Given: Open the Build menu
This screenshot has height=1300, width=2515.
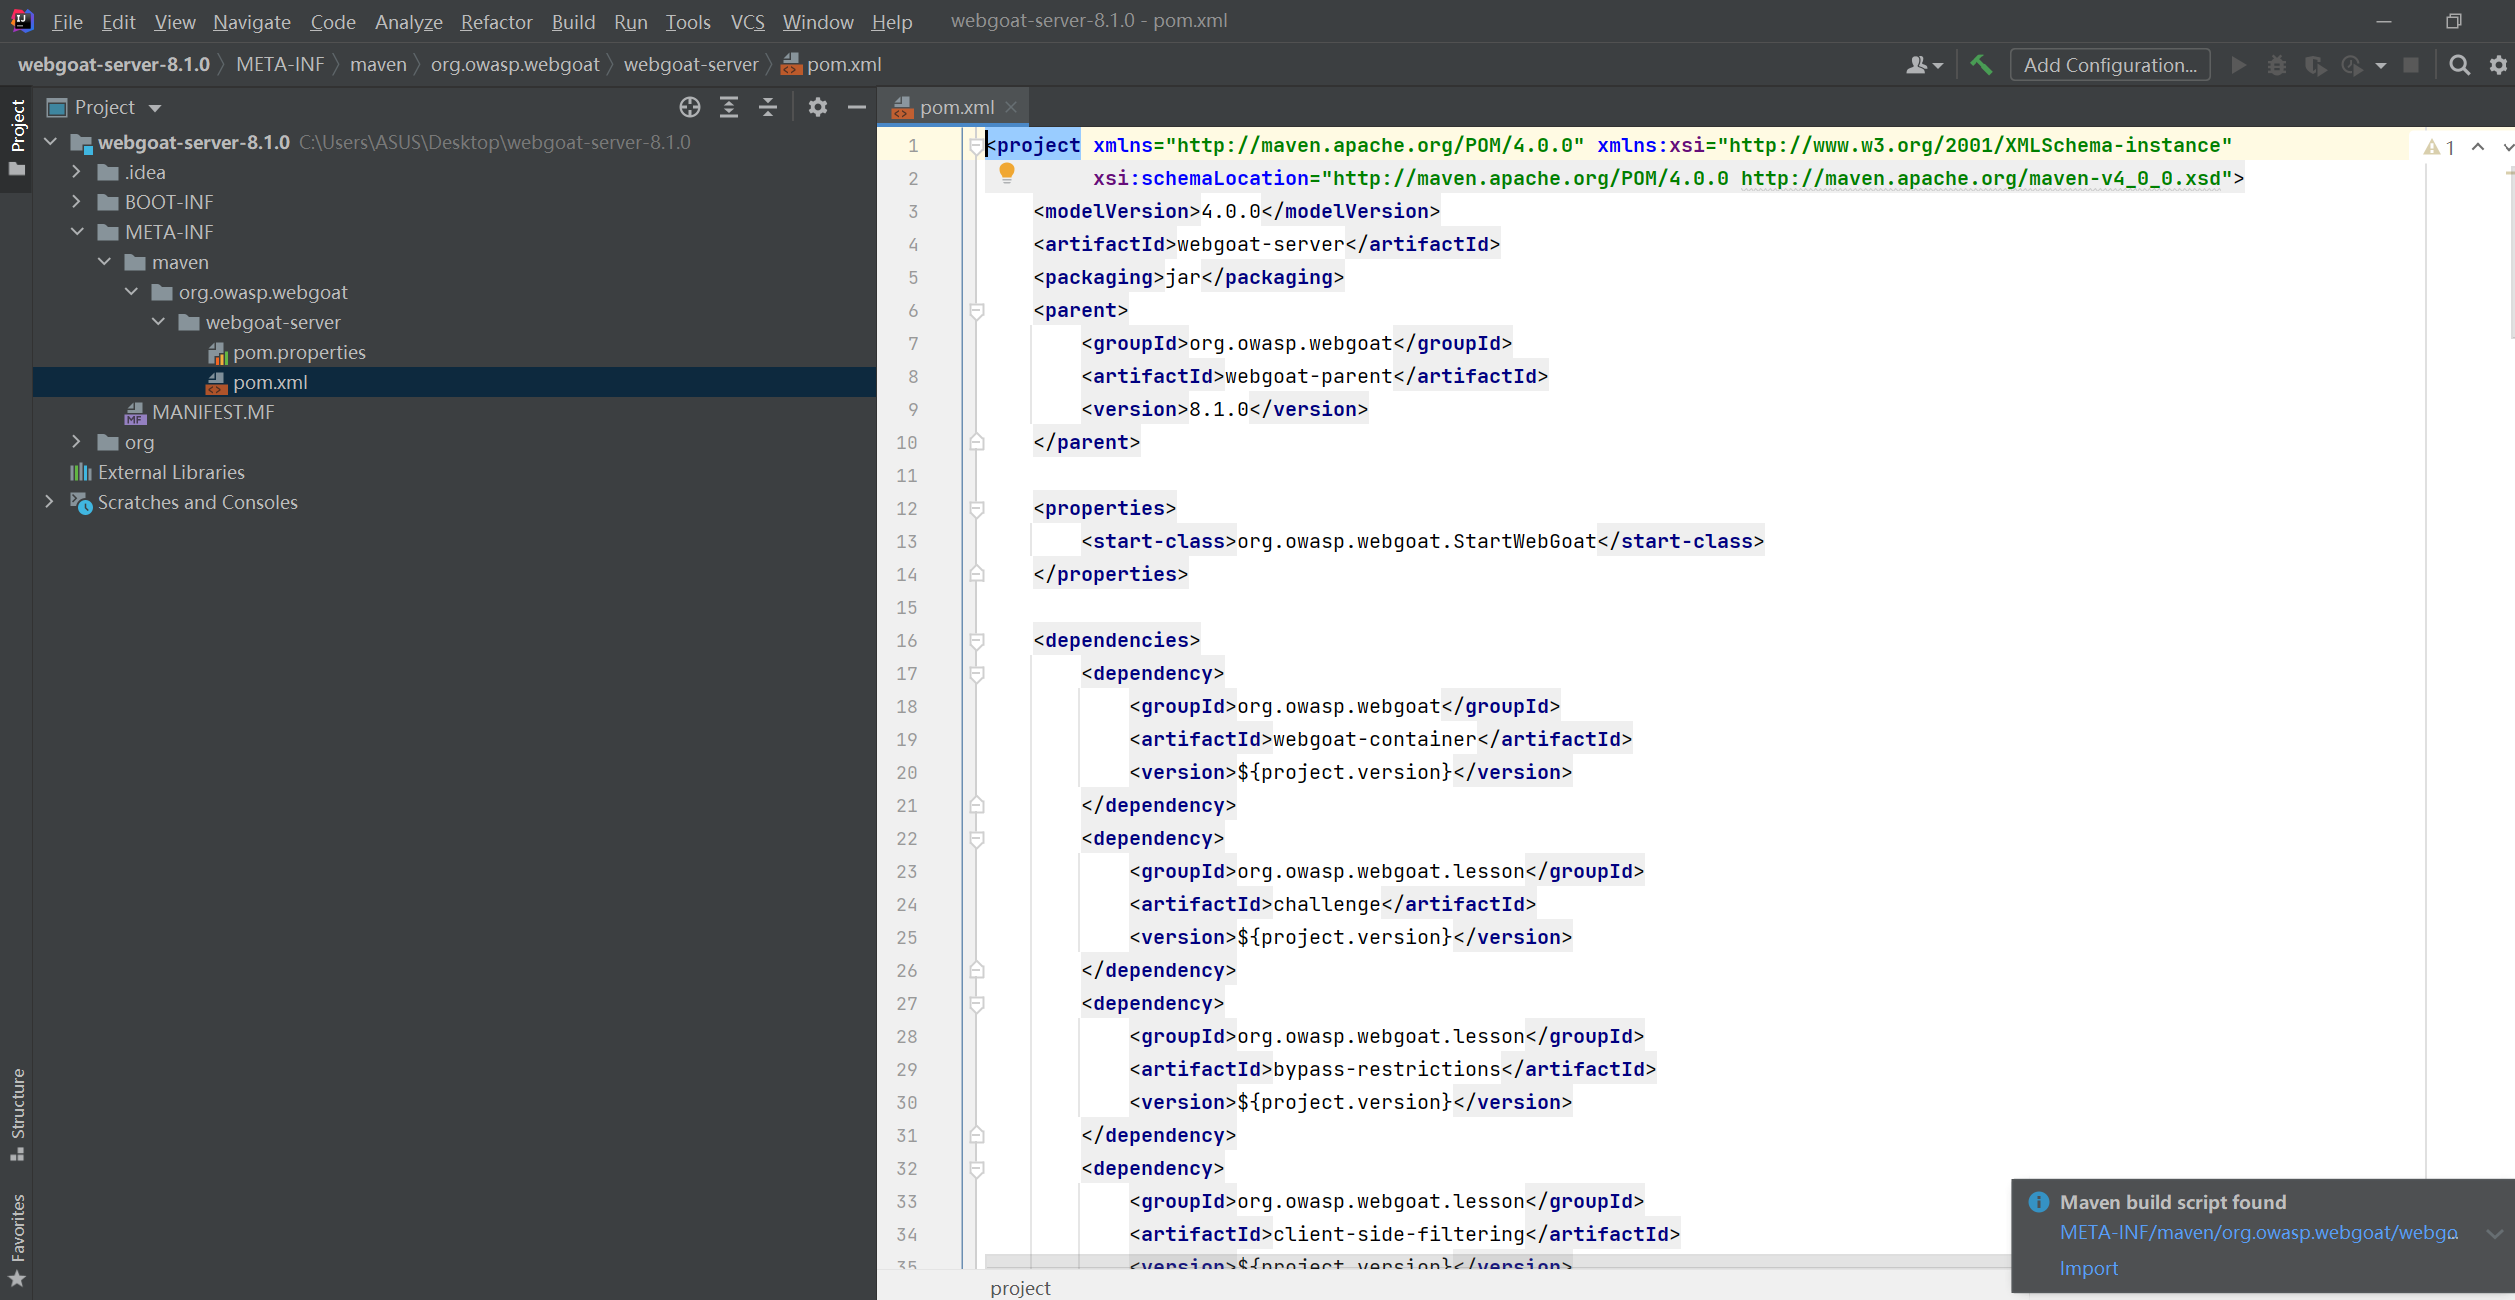Looking at the screenshot, I should pos(573,21).
